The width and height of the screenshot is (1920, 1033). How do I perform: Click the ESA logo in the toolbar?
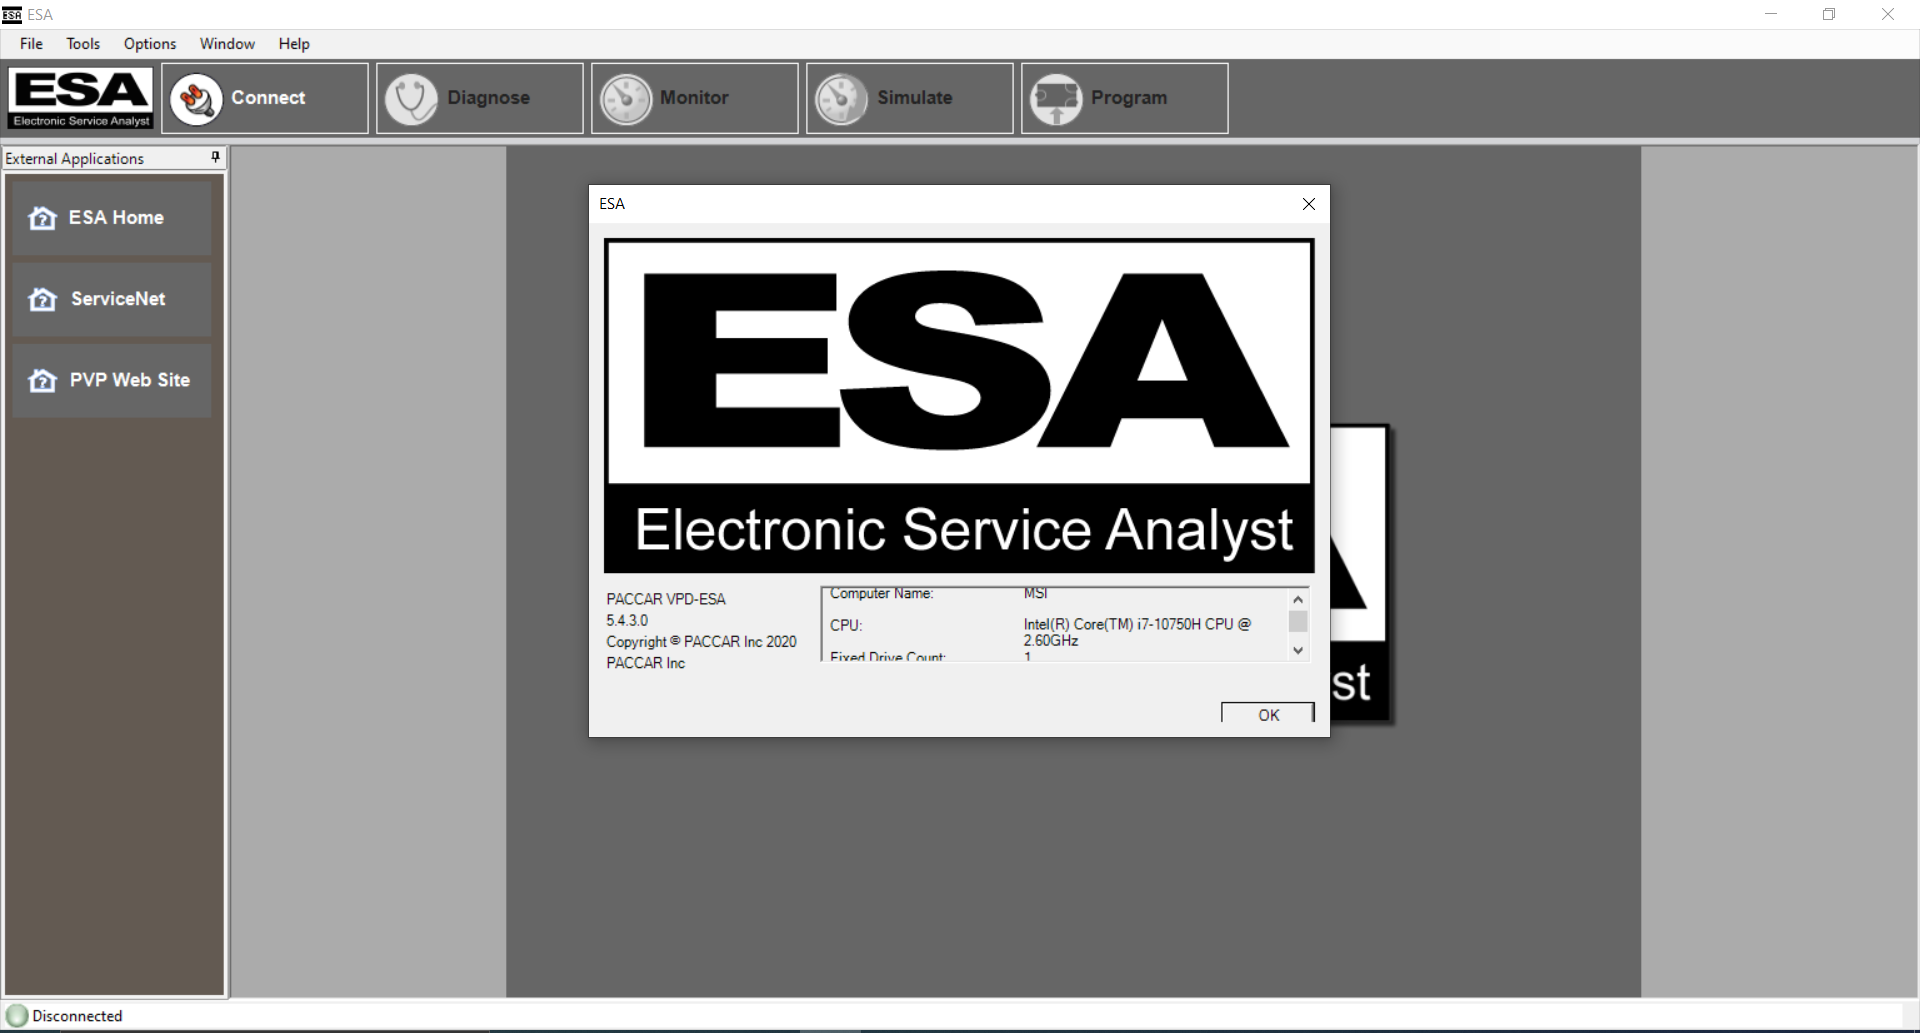click(80, 97)
